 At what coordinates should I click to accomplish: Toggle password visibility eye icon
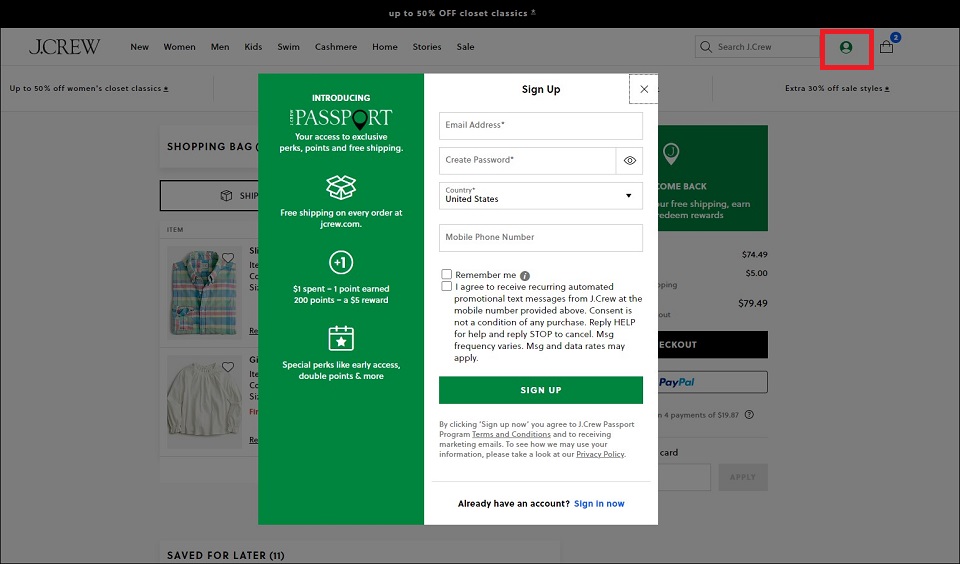(x=629, y=160)
